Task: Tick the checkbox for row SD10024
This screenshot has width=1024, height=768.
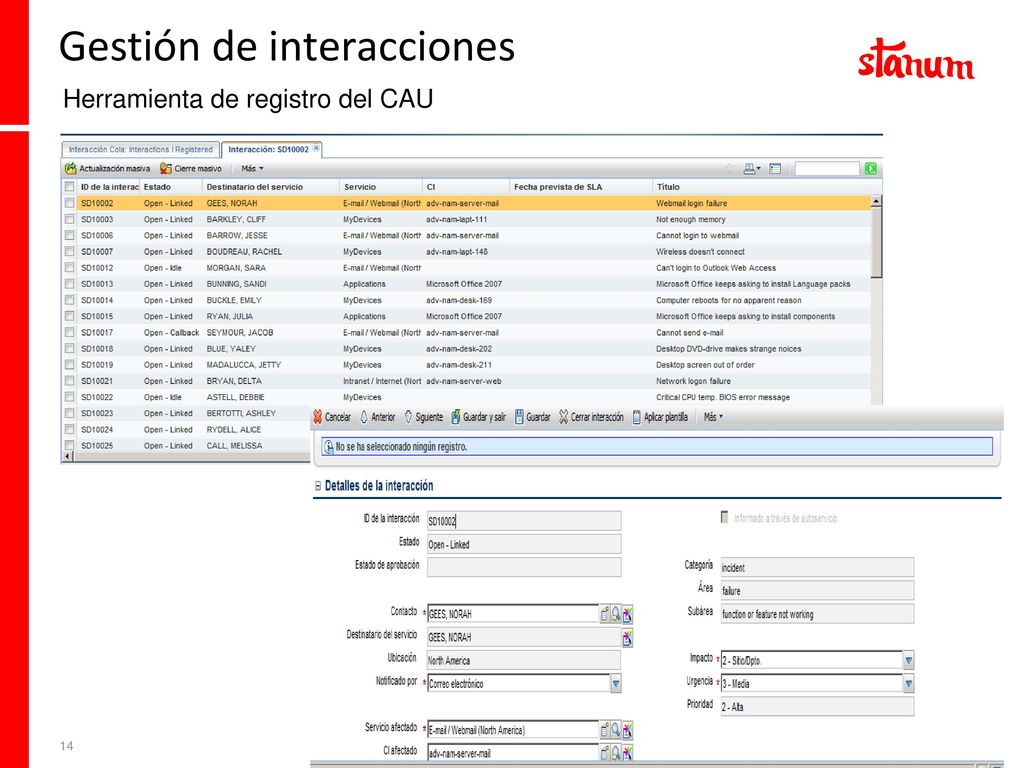Action: tap(69, 430)
